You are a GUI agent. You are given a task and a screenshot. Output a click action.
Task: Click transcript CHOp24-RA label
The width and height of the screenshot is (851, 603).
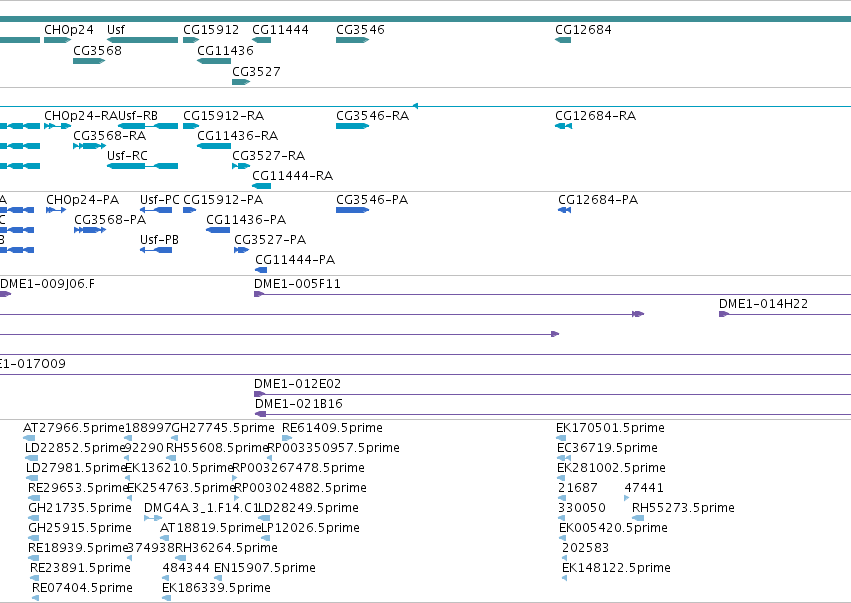click(x=81, y=116)
